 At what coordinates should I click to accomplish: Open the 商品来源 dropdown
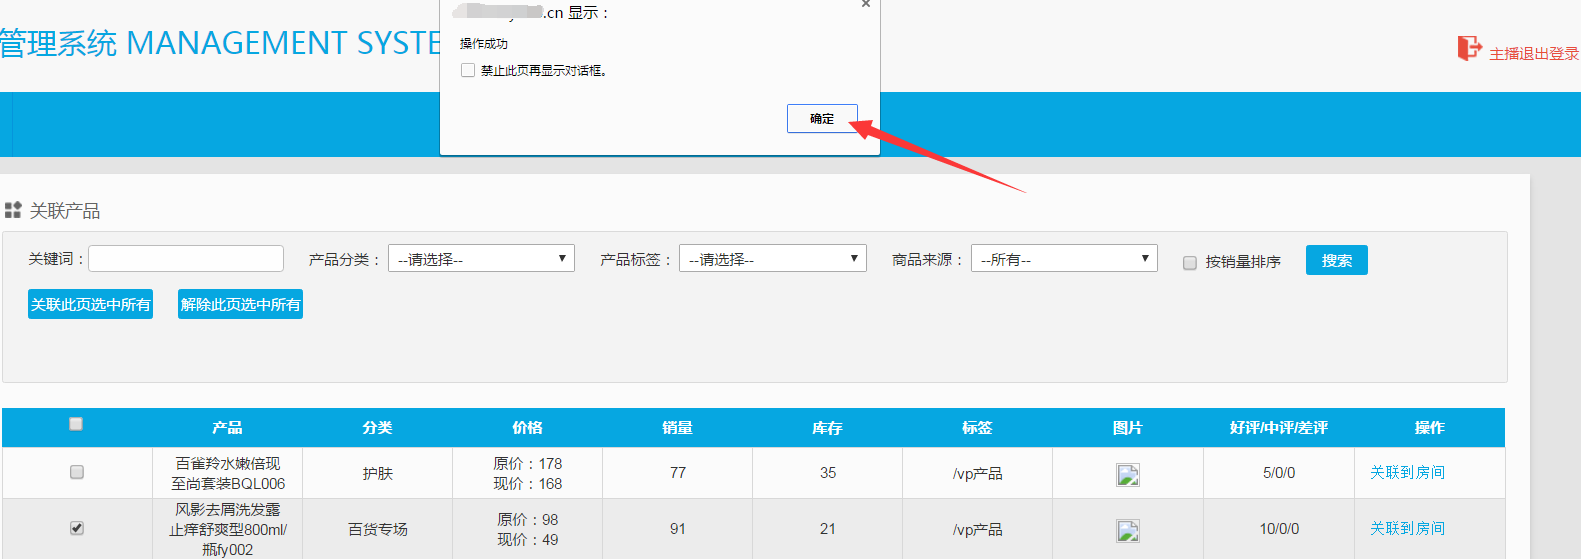1064,259
